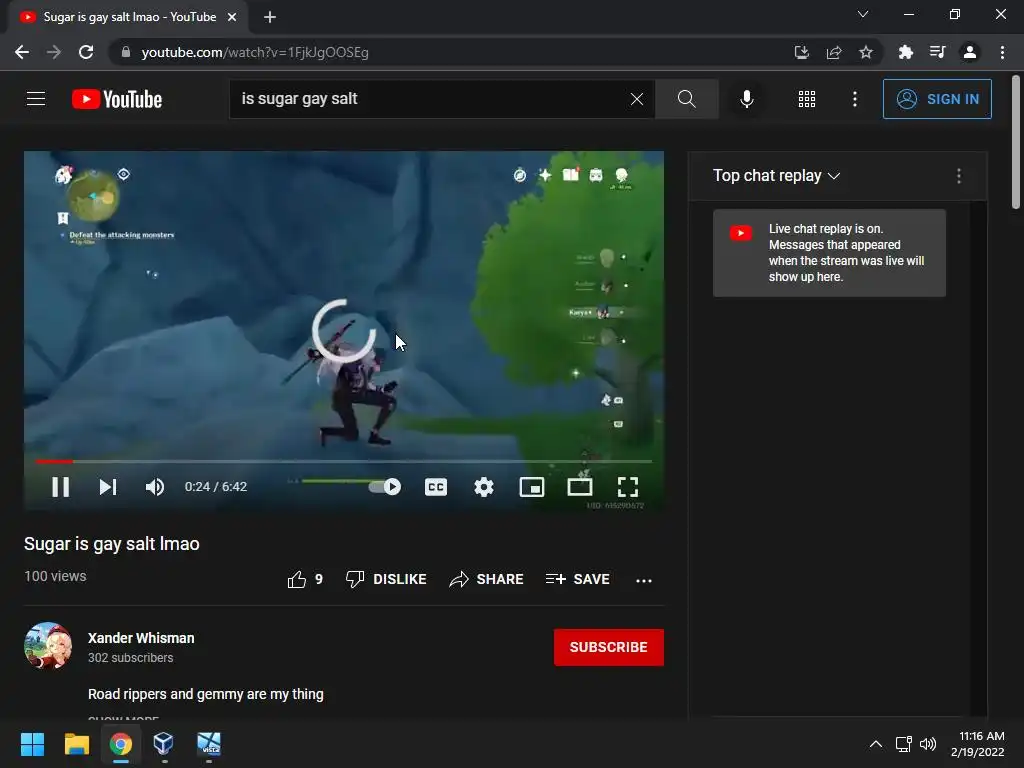Show hidden system tray icons
Image resolution: width=1024 pixels, height=768 pixels.
tap(876, 744)
